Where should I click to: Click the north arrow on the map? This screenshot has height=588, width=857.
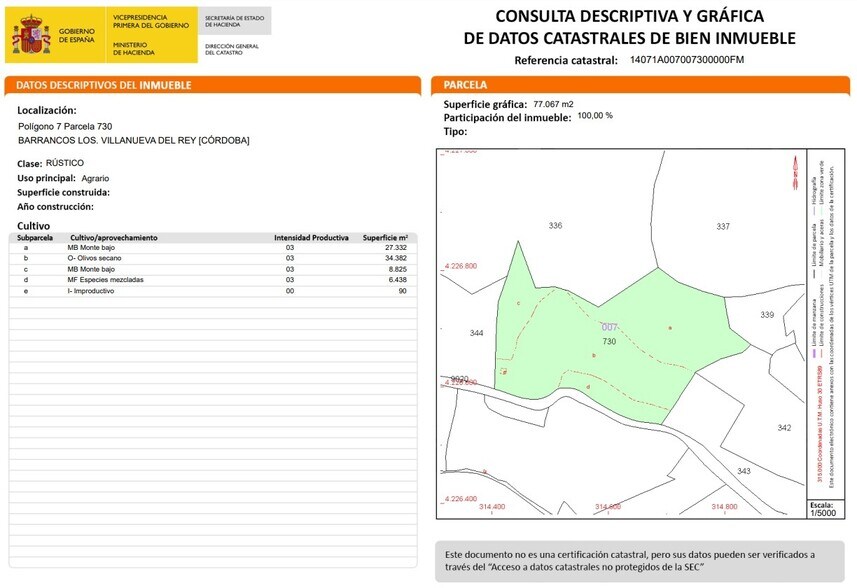796,172
